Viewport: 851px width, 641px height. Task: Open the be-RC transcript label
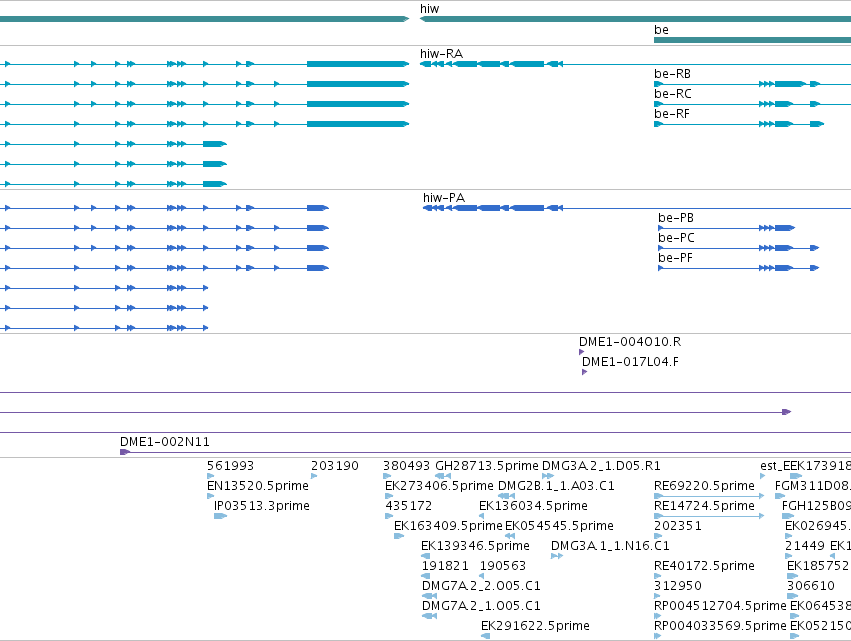point(672,94)
